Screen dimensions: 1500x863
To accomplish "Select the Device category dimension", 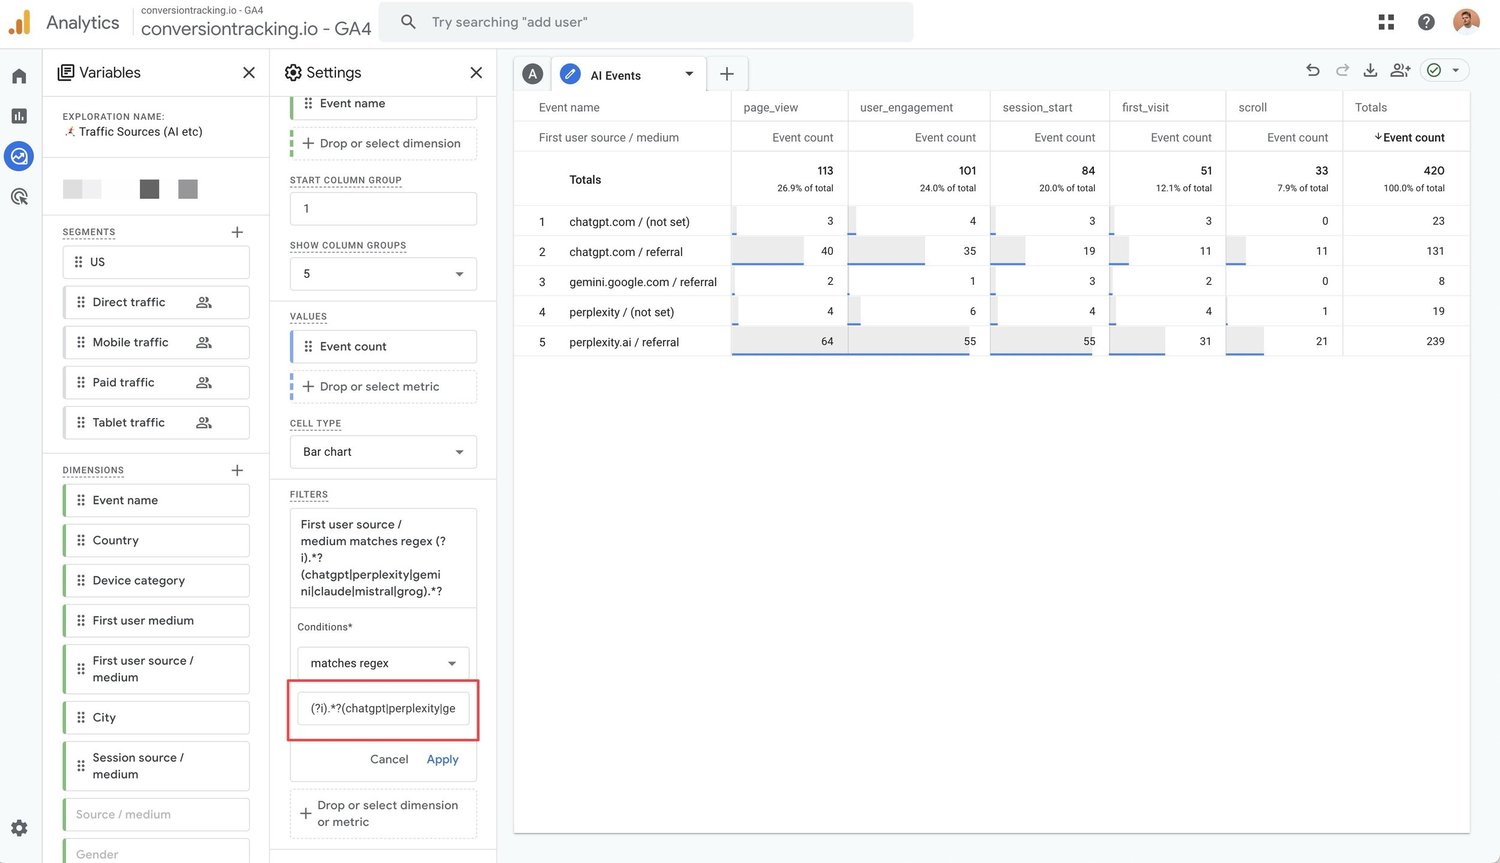I will point(156,580).
